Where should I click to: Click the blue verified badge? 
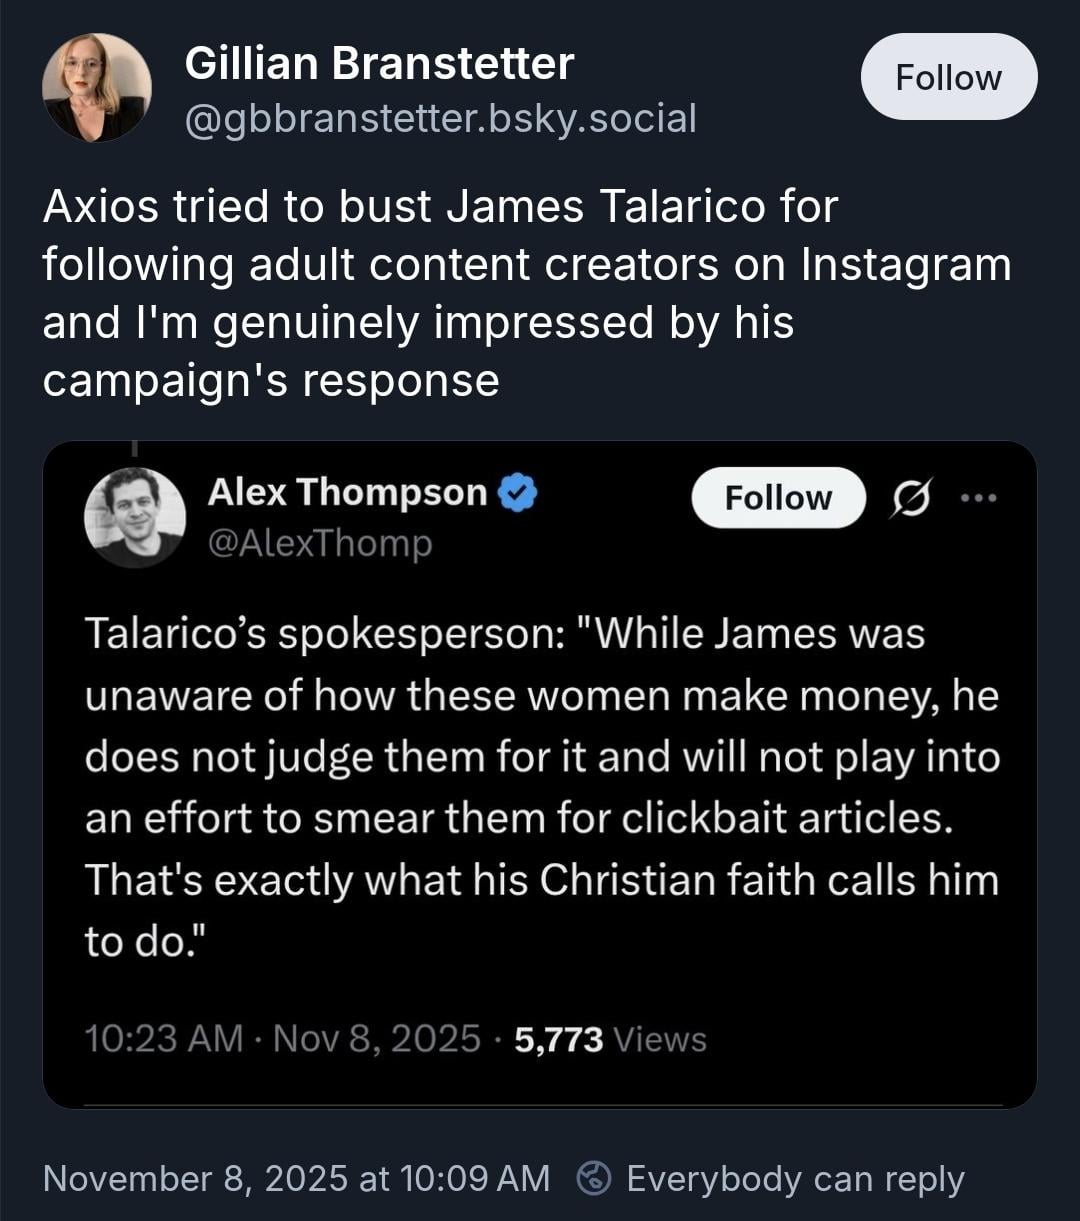[518, 493]
